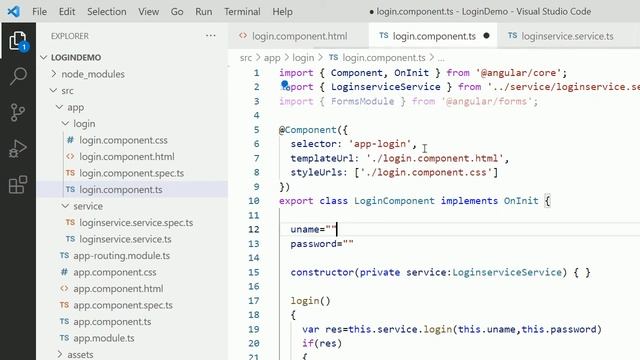
Task: Open loginservice.service.spec.ts file
Action: (136, 223)
